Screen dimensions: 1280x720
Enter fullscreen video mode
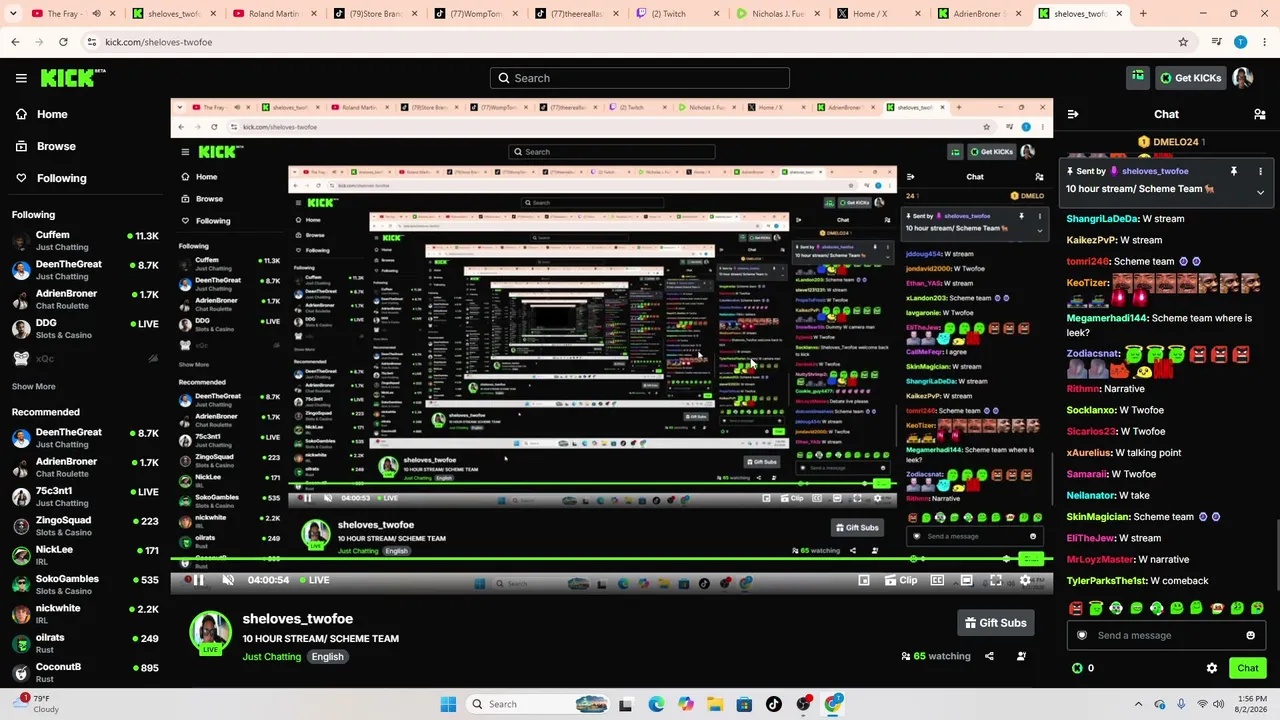click(x=996, y=580)
